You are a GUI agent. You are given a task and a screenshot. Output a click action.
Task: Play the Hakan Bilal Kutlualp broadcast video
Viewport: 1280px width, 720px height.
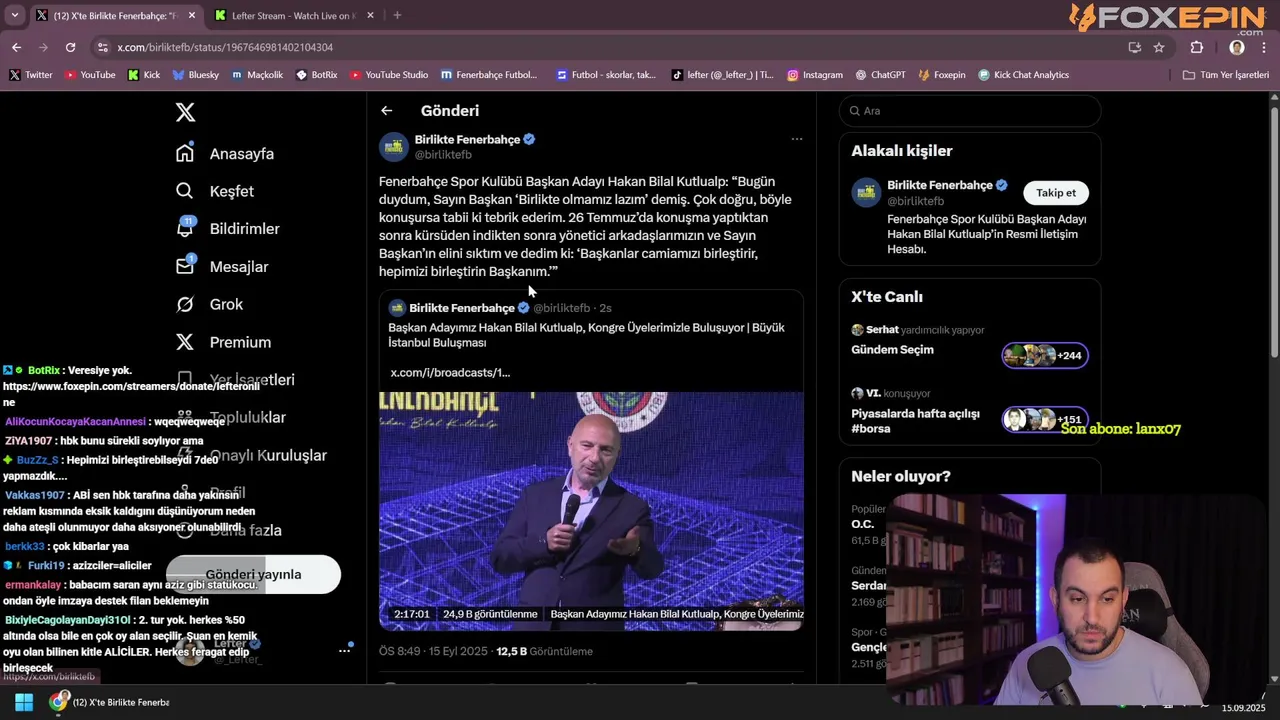pyautogui.click(x=591, y=510)
